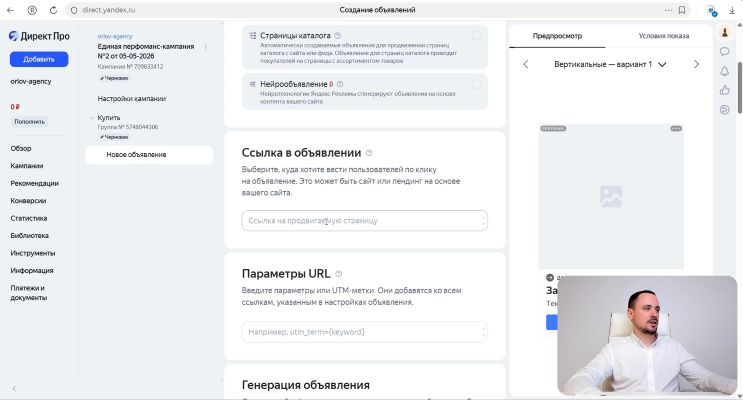Screen dimensions: 743x400
Task: Open Платежи и документы in left menu
Action: coord(29,293)
